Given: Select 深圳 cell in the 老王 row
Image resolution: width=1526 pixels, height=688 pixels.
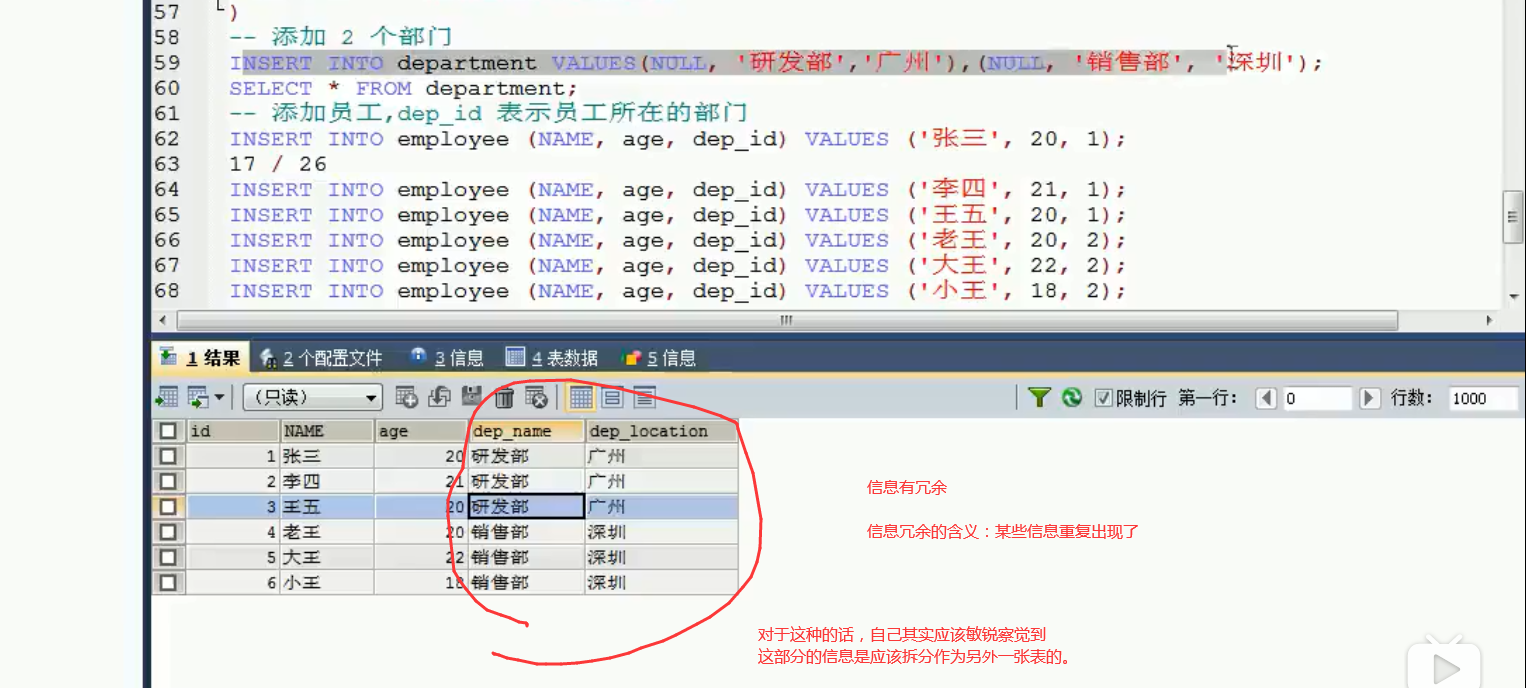Looking at the screenshot, I should (662, 532).
